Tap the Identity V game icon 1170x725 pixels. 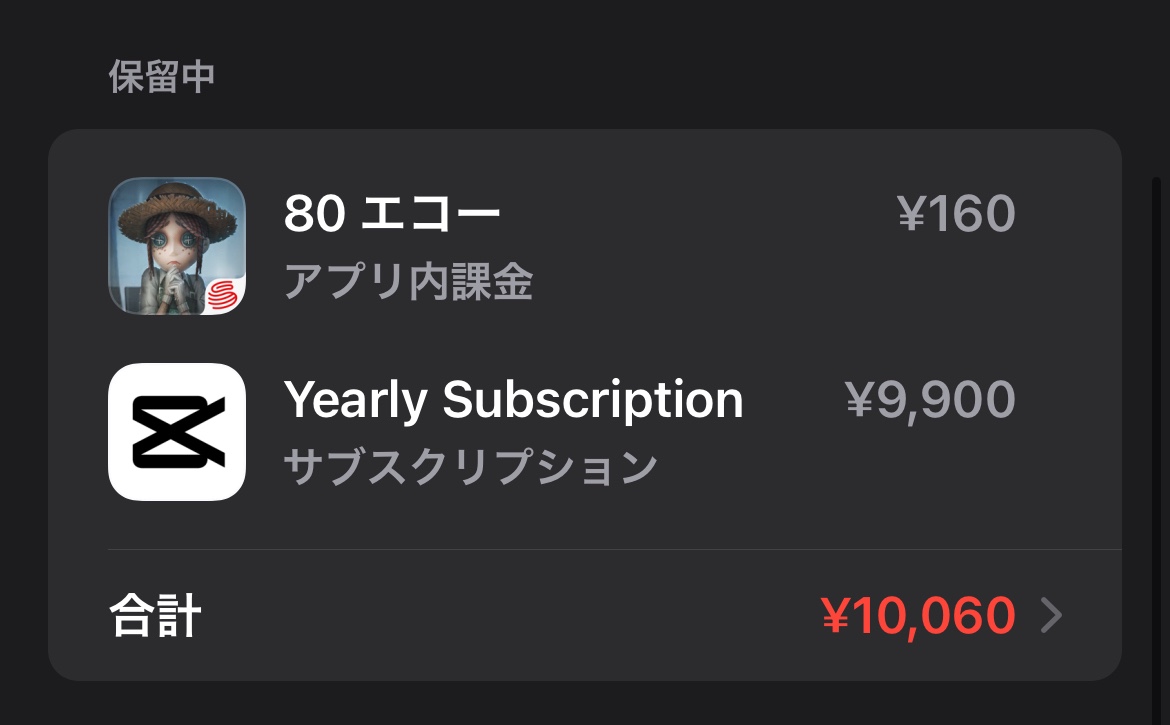point(176,246)
